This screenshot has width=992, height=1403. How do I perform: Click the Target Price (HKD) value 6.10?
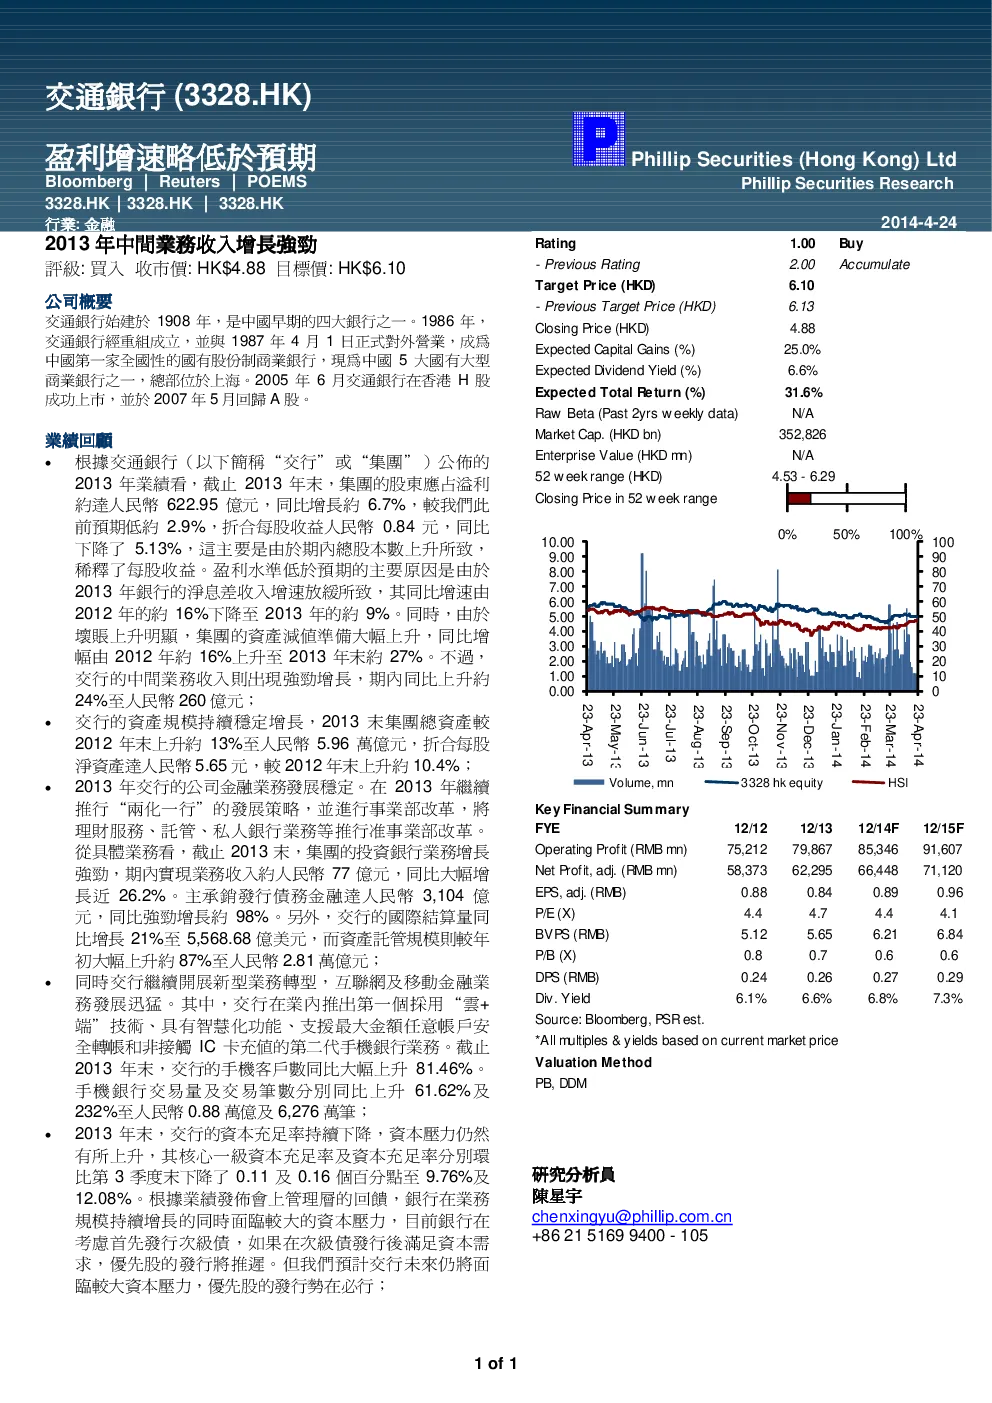tap(801, 285)
